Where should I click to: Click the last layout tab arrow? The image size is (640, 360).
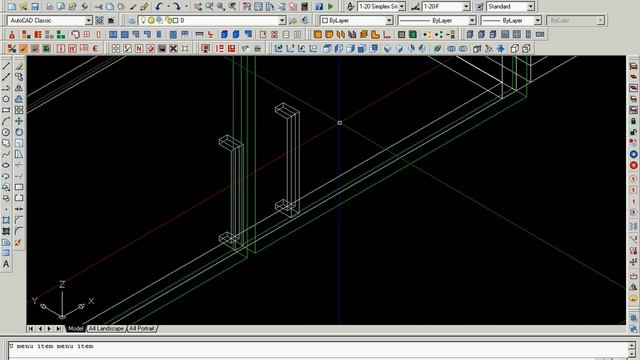click(59, 329)
